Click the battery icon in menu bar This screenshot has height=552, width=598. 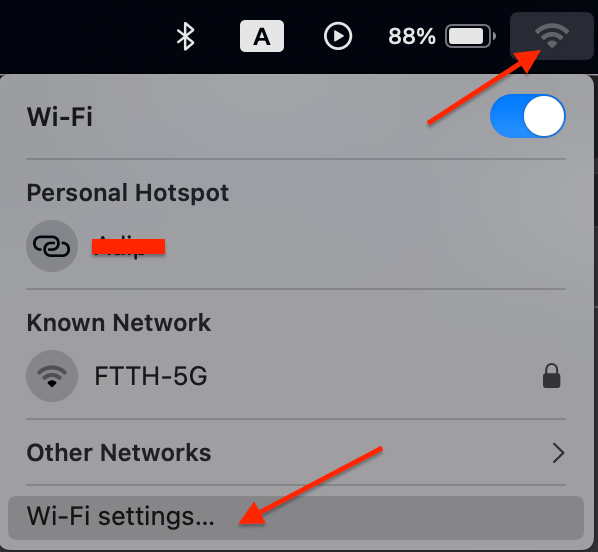[470, 36]
